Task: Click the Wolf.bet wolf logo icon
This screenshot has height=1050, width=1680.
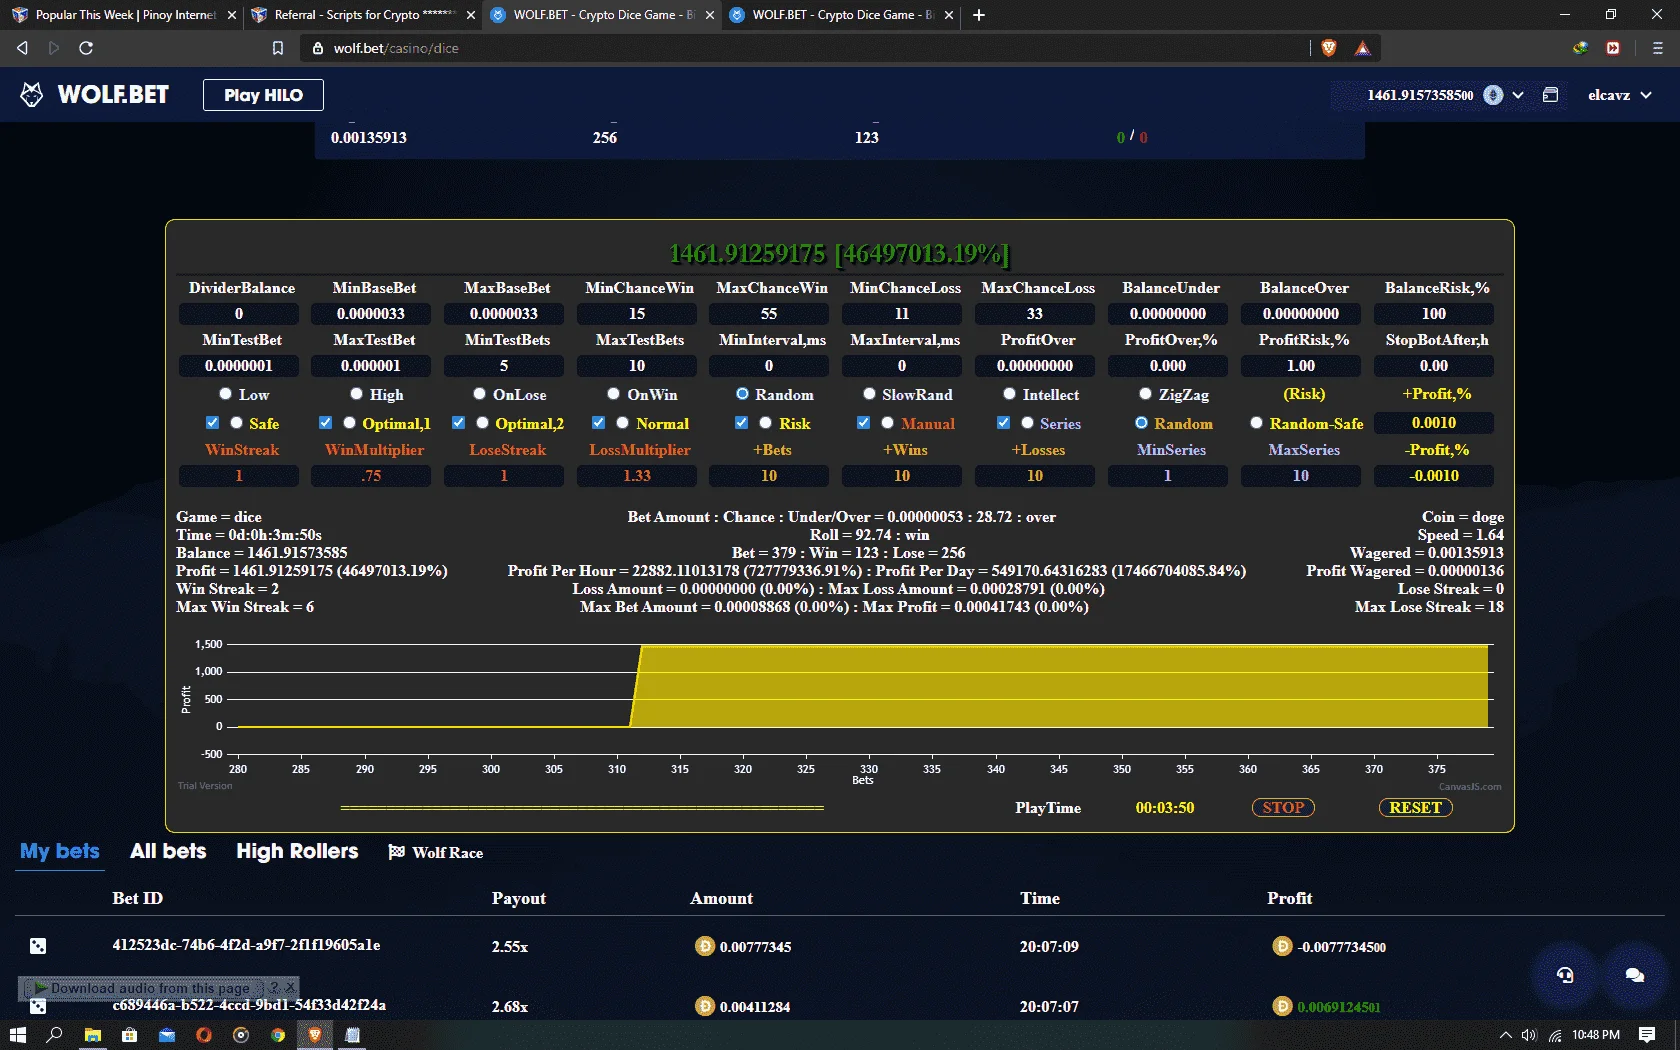Action: (32, 95)
